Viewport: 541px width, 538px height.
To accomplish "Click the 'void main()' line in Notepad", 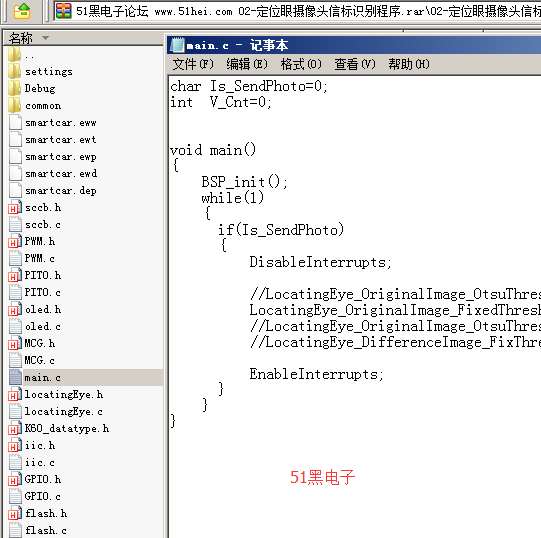I will click(213, 150).
